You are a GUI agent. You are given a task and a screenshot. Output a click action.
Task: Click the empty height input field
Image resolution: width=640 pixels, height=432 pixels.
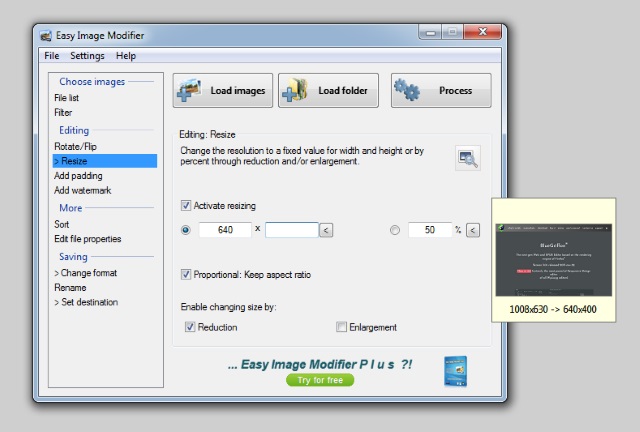[291, 230]
